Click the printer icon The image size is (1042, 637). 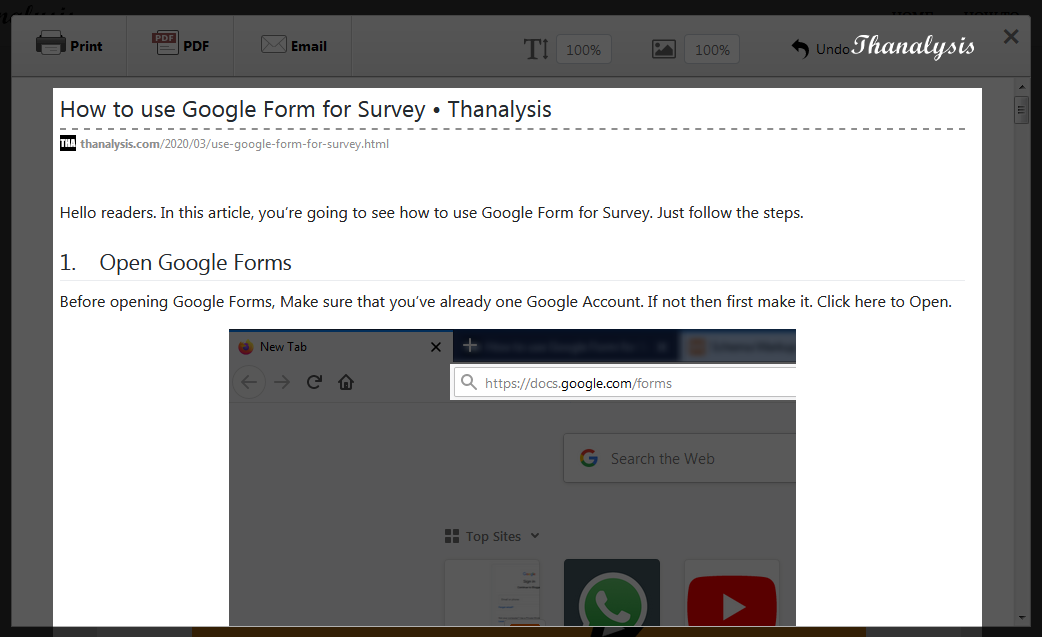[51, 43]
